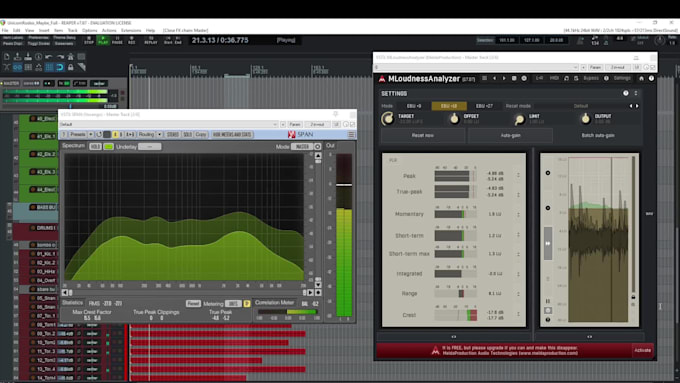
Task: Click the SETTINGS panel help question icon
Action: coord(626,93)
